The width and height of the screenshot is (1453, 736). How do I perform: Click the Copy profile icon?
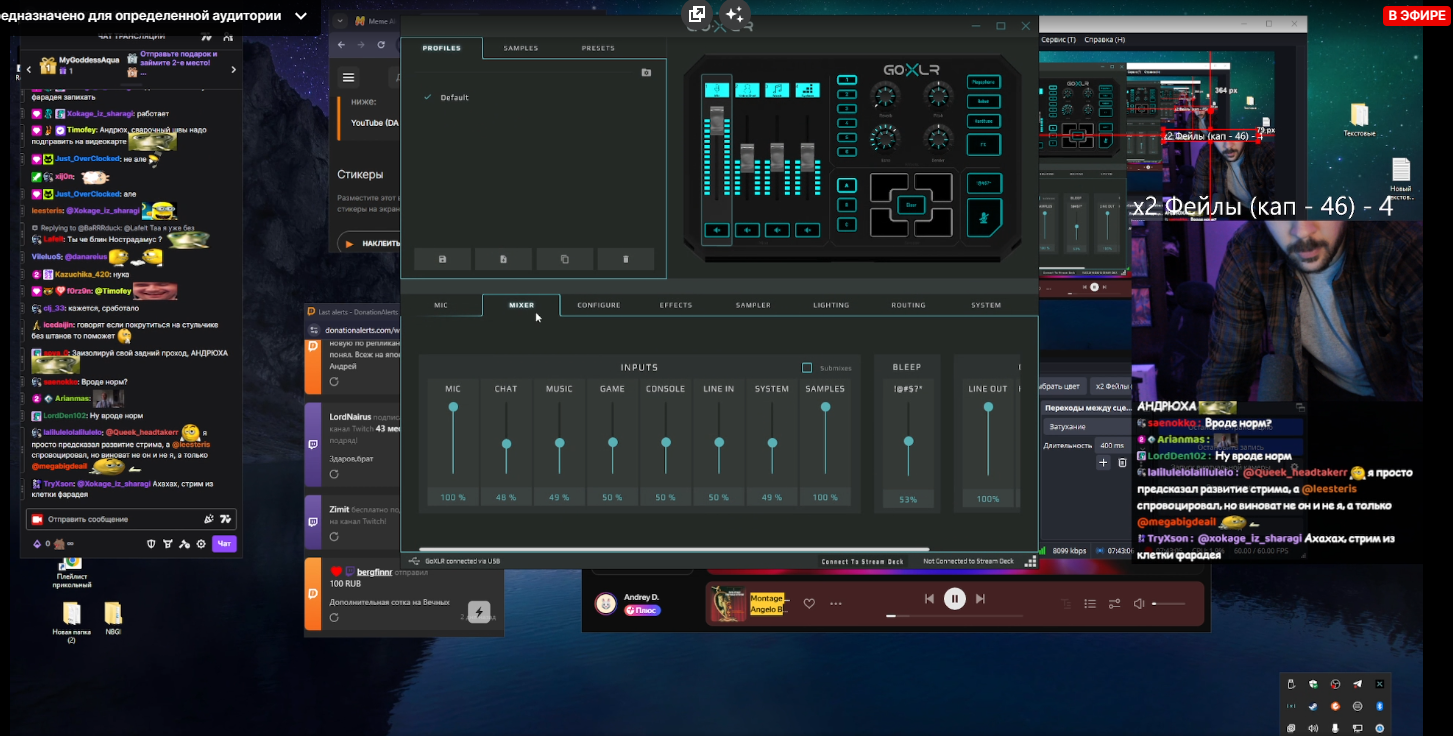click(x=564, y=259)
